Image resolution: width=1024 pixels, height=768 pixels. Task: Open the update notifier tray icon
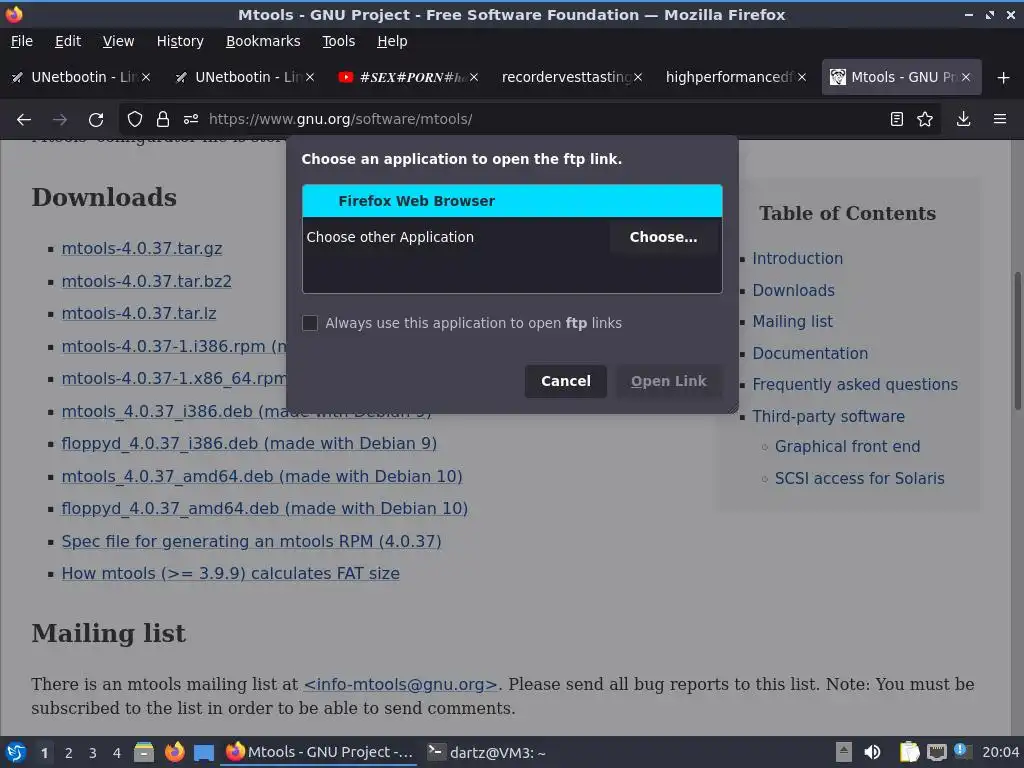pos(962,751)
